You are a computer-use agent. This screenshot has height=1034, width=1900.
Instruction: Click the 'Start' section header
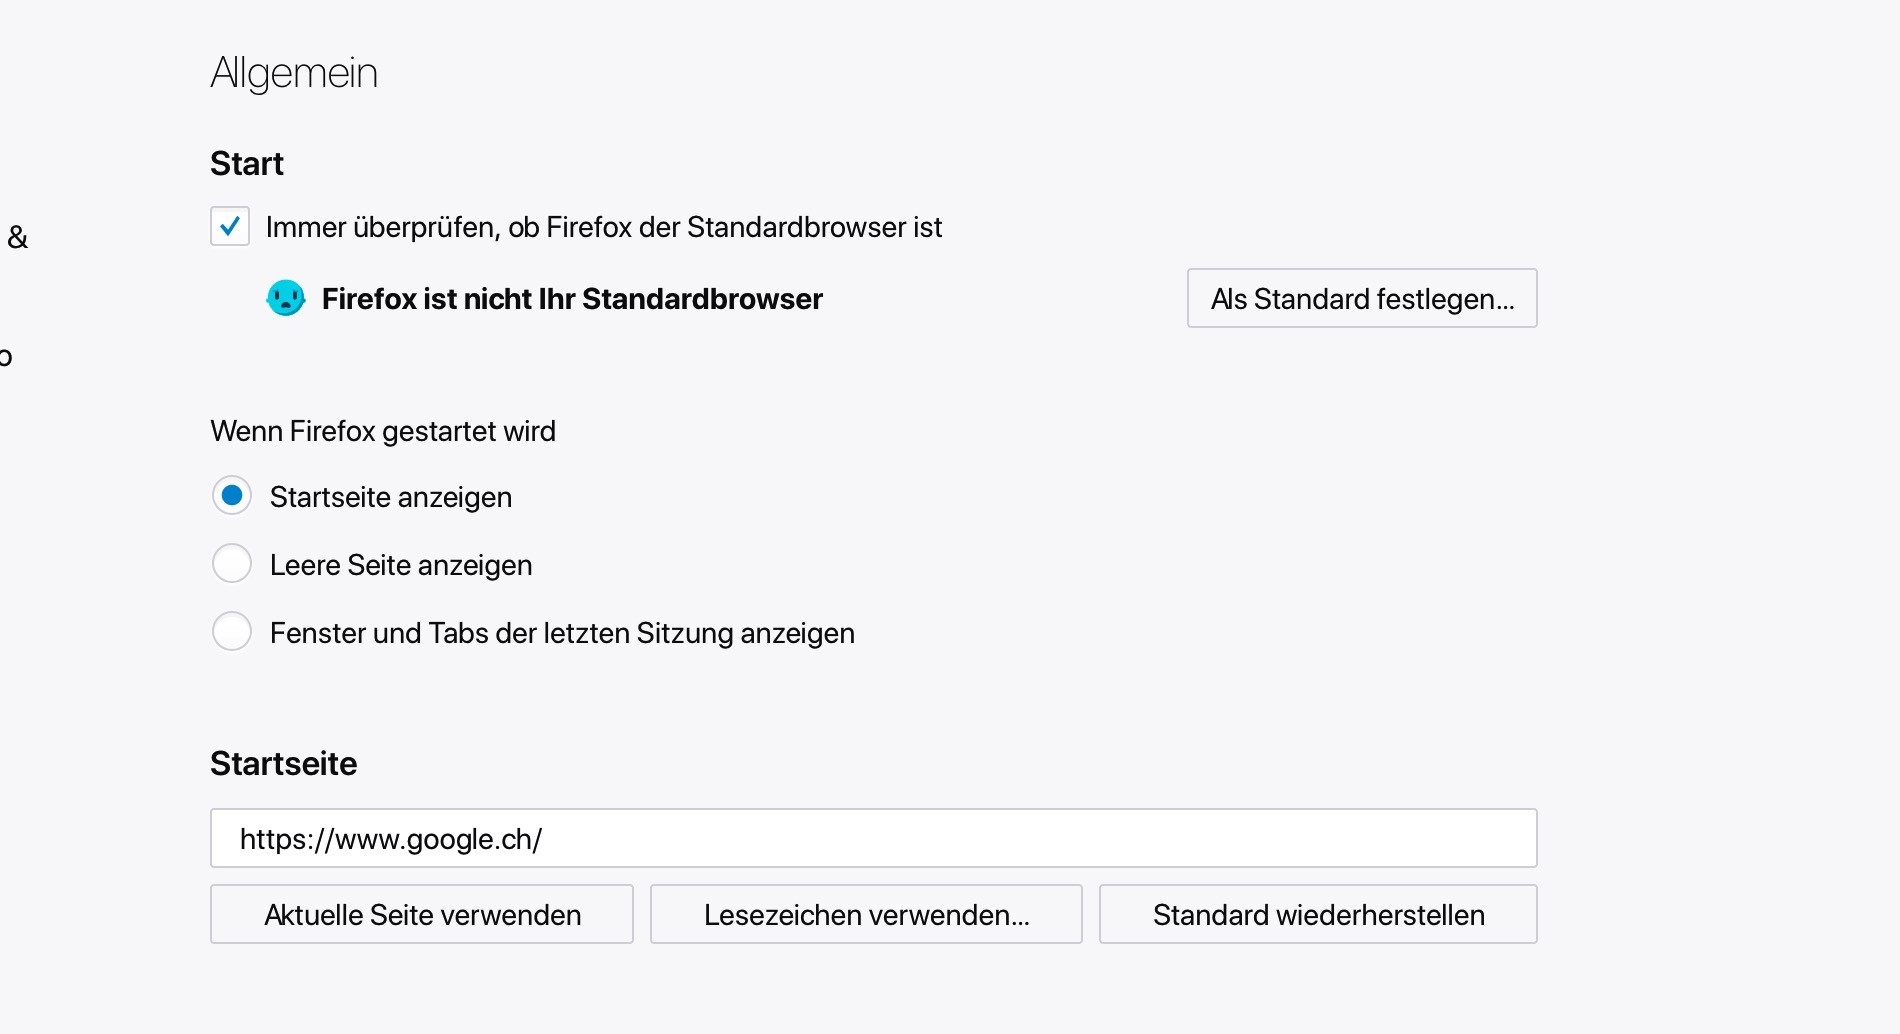(x=246, y=163)
